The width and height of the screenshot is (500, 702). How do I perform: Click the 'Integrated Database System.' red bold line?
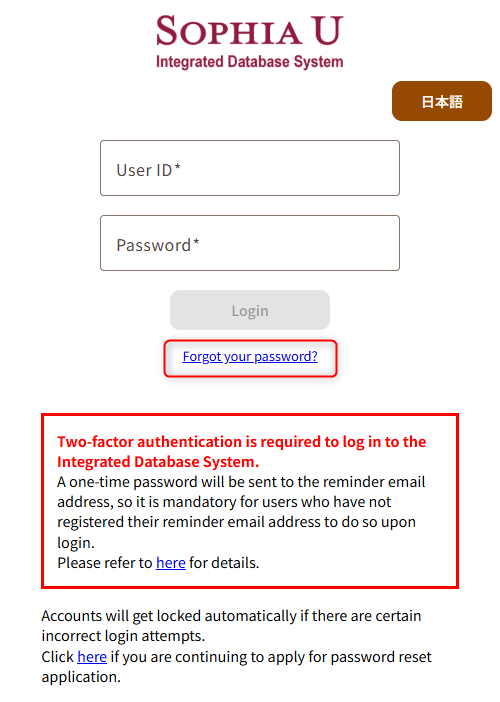point(158,462)
